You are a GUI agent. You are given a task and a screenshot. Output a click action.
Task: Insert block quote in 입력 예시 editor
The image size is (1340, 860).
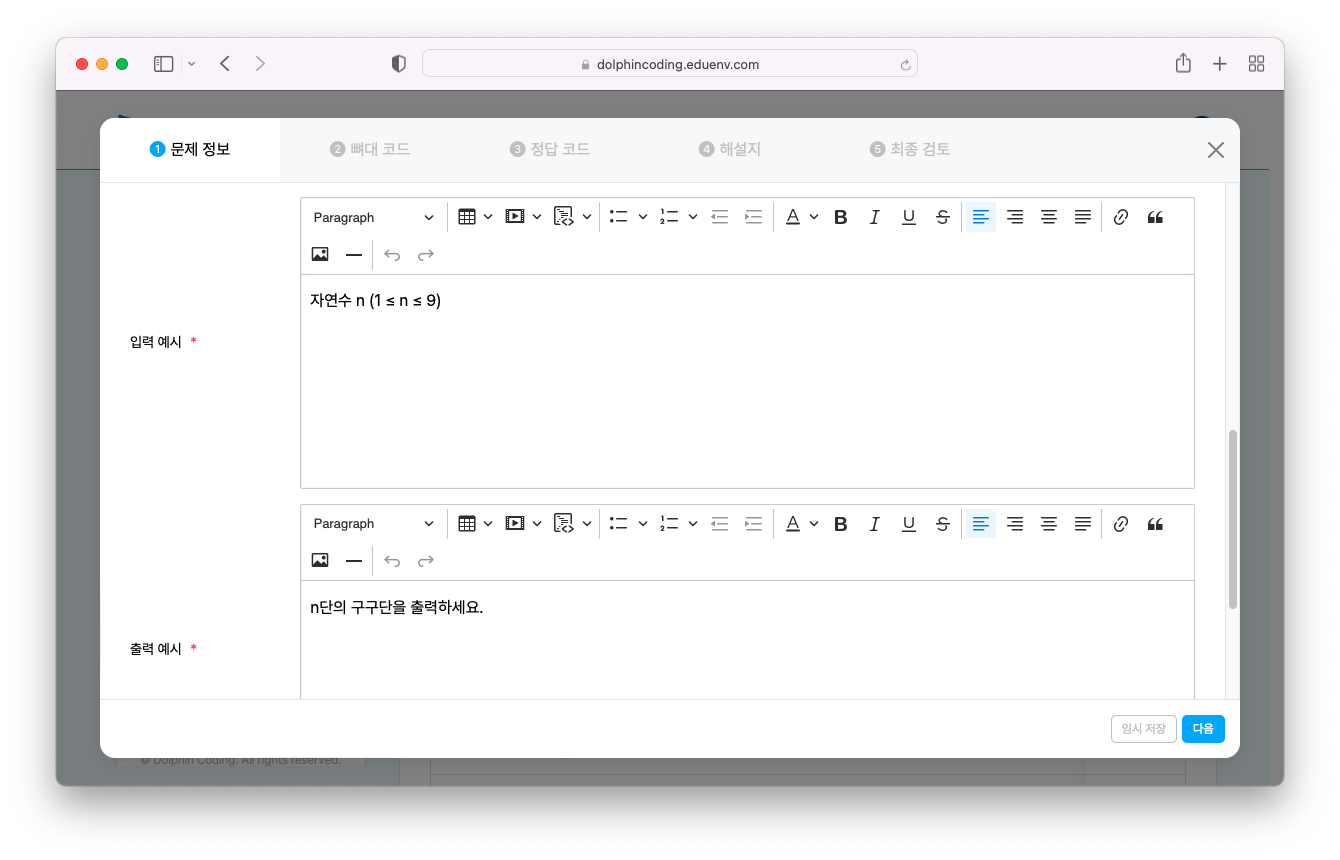[x=1155, y=217]
